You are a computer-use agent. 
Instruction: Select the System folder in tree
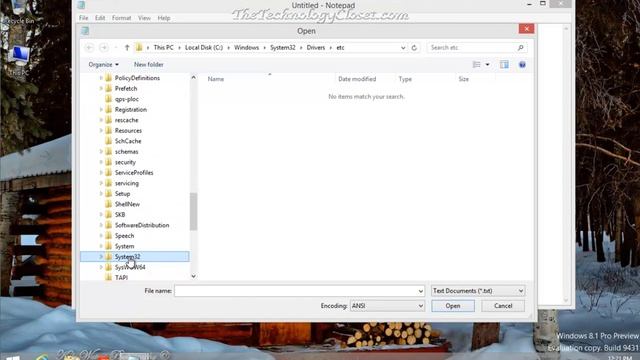tap(124, 247)
